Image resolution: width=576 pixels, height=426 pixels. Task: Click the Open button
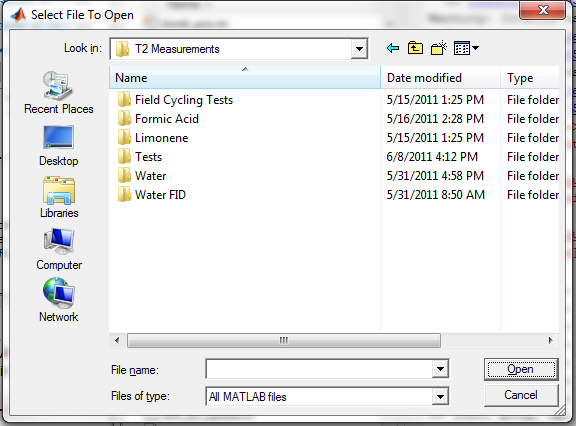[521, 369]
